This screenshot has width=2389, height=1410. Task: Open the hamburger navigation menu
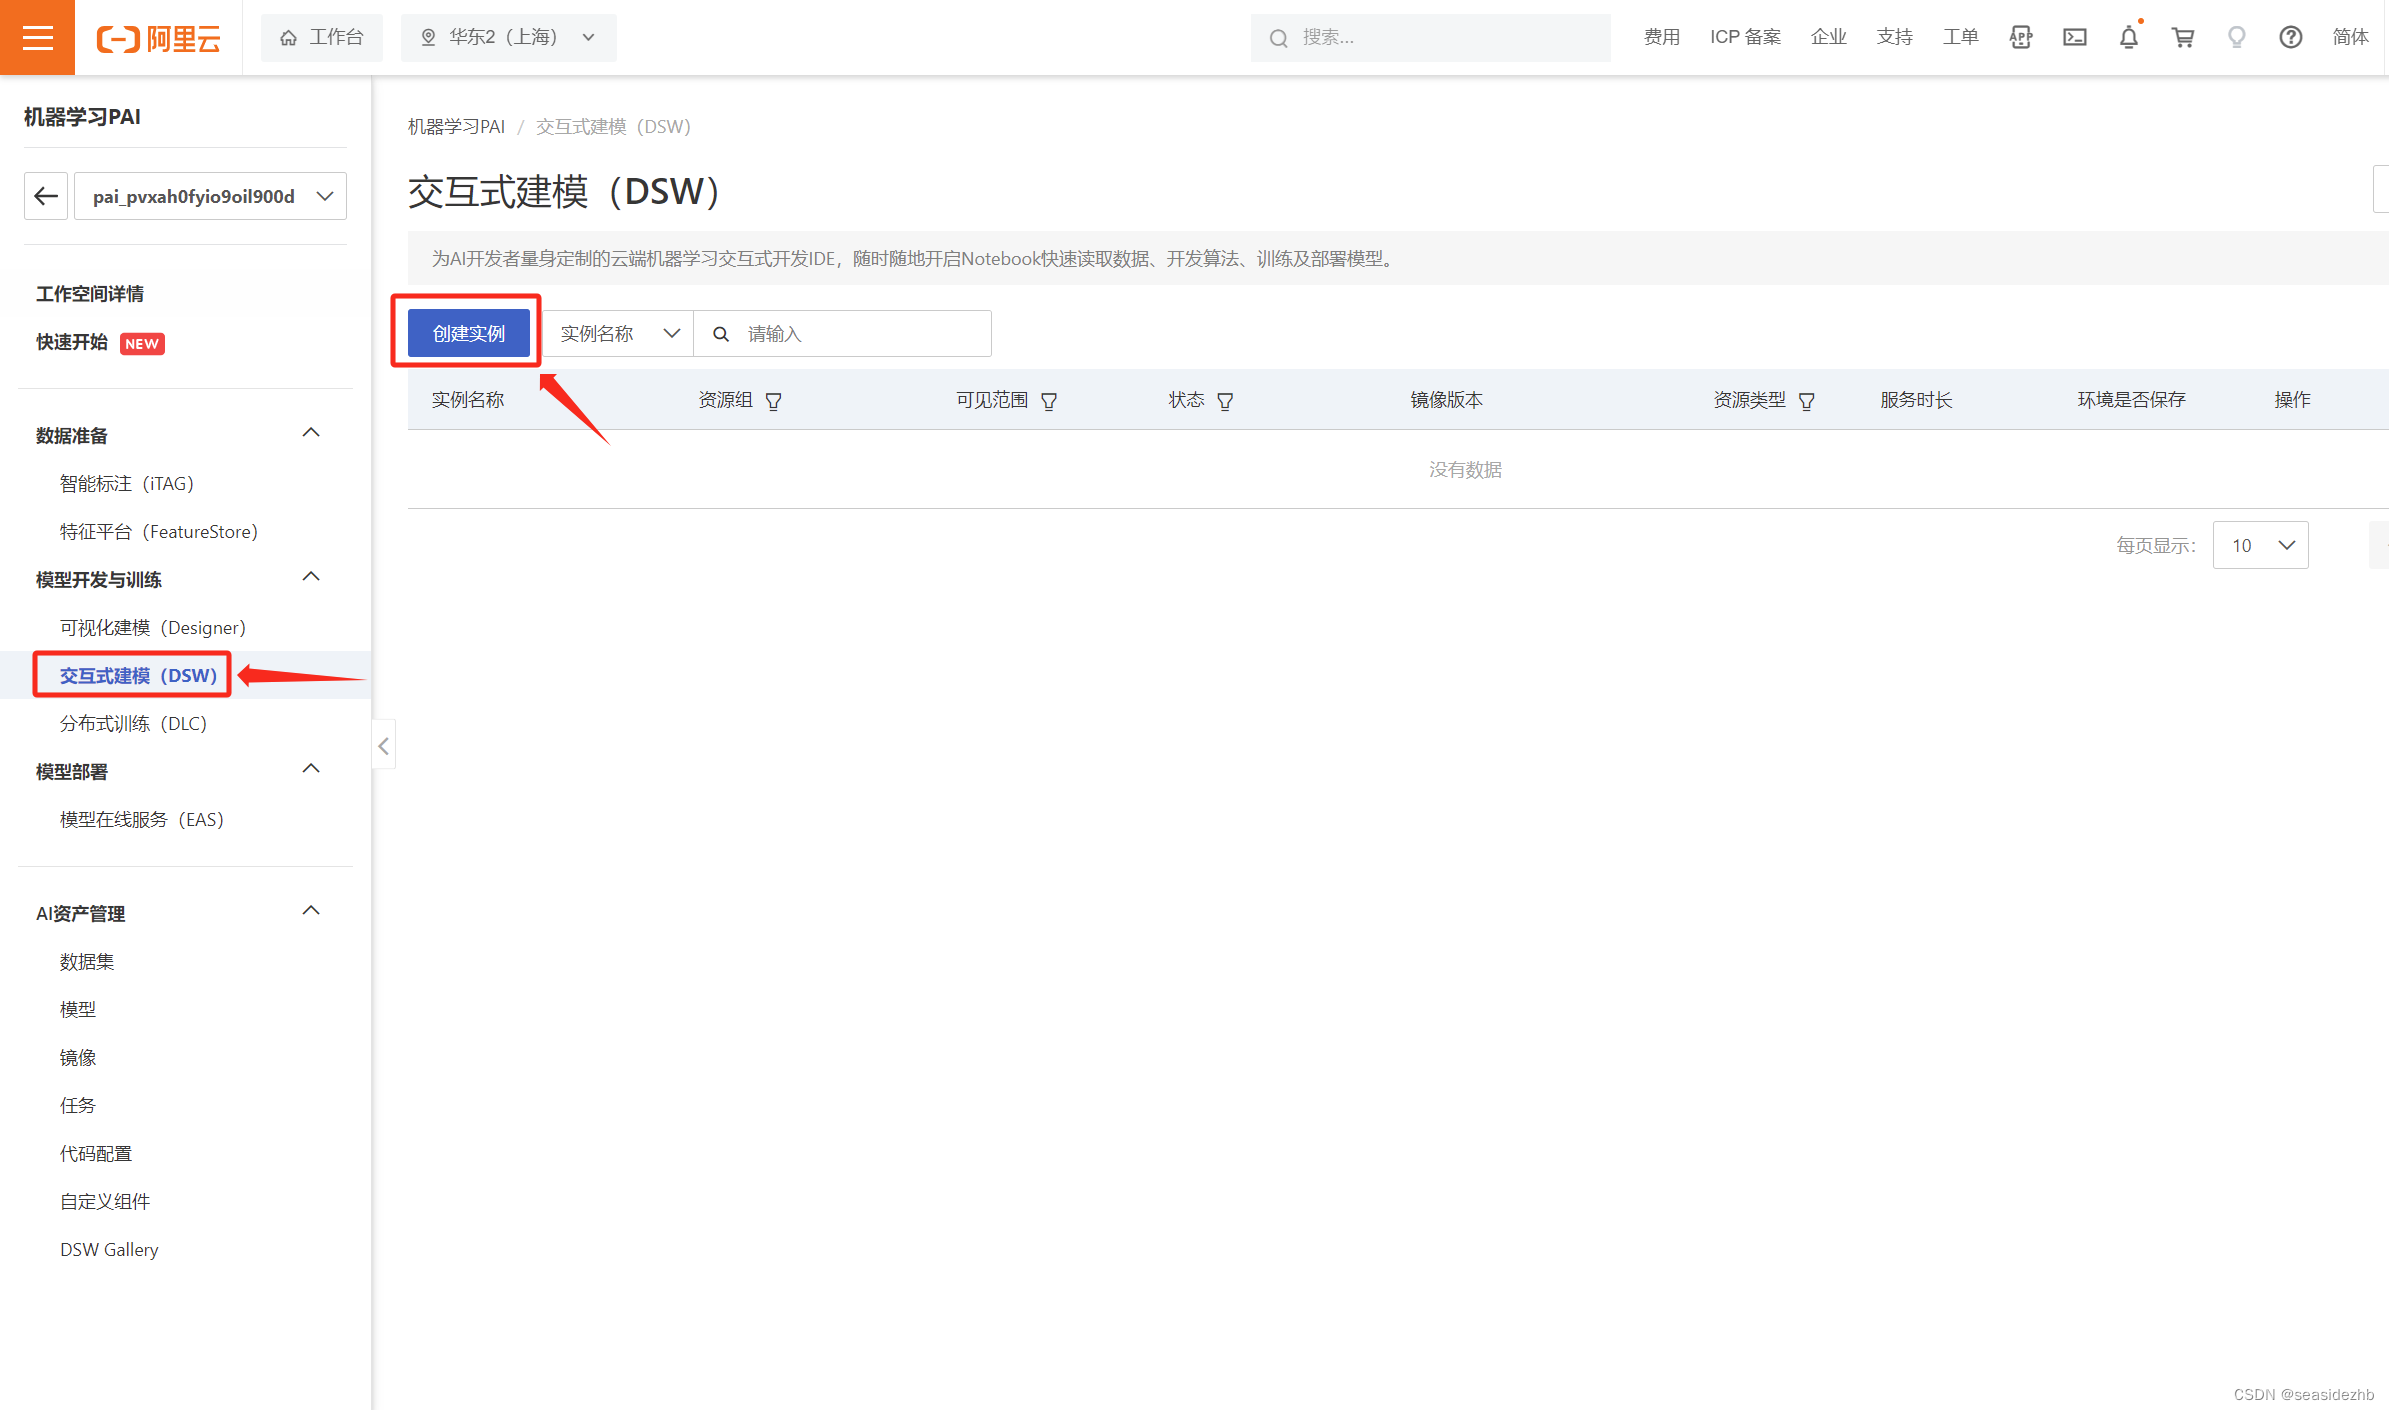tap(37, 37)
